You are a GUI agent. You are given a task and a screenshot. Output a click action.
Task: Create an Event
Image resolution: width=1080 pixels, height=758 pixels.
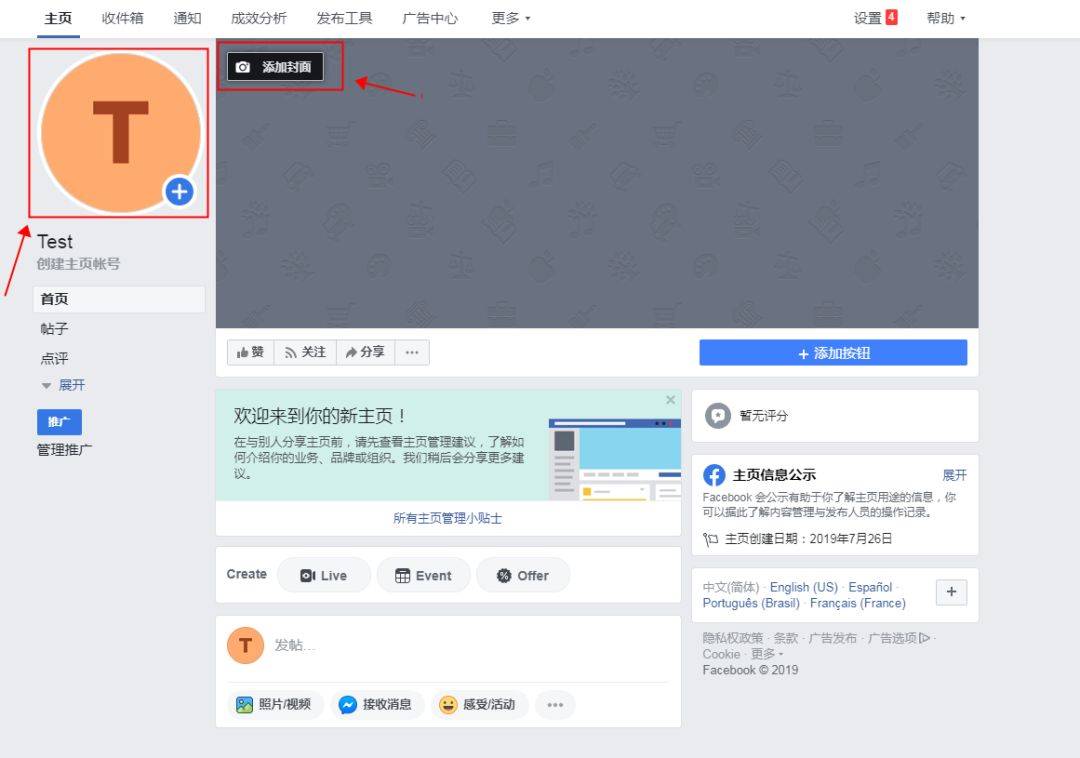[424, 576]
